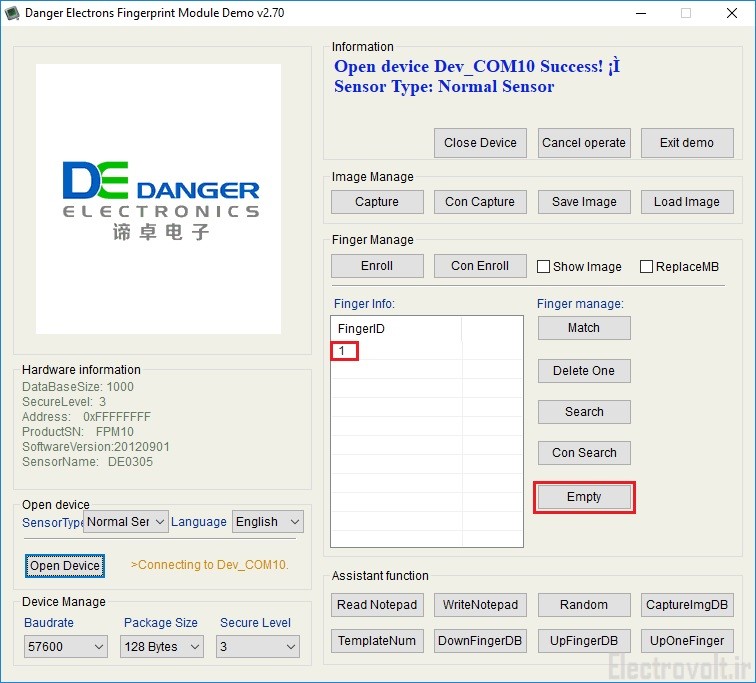This screenshot has width=756, height=683.
Task: Capture a fingerprint image
Action: coord(377,201)
